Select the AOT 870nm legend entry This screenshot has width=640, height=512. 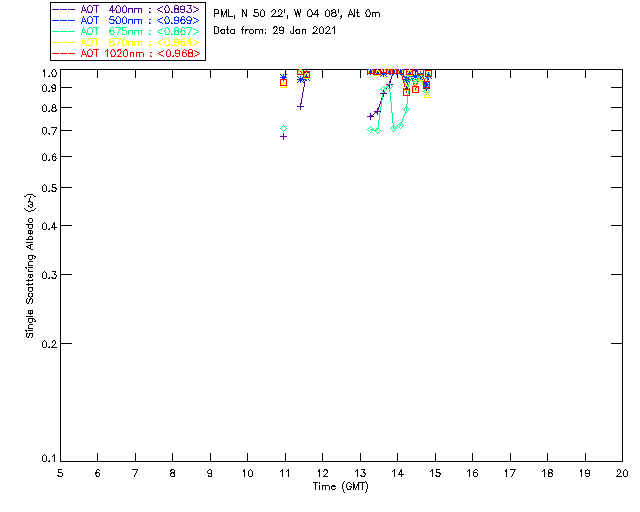[126, 42]
